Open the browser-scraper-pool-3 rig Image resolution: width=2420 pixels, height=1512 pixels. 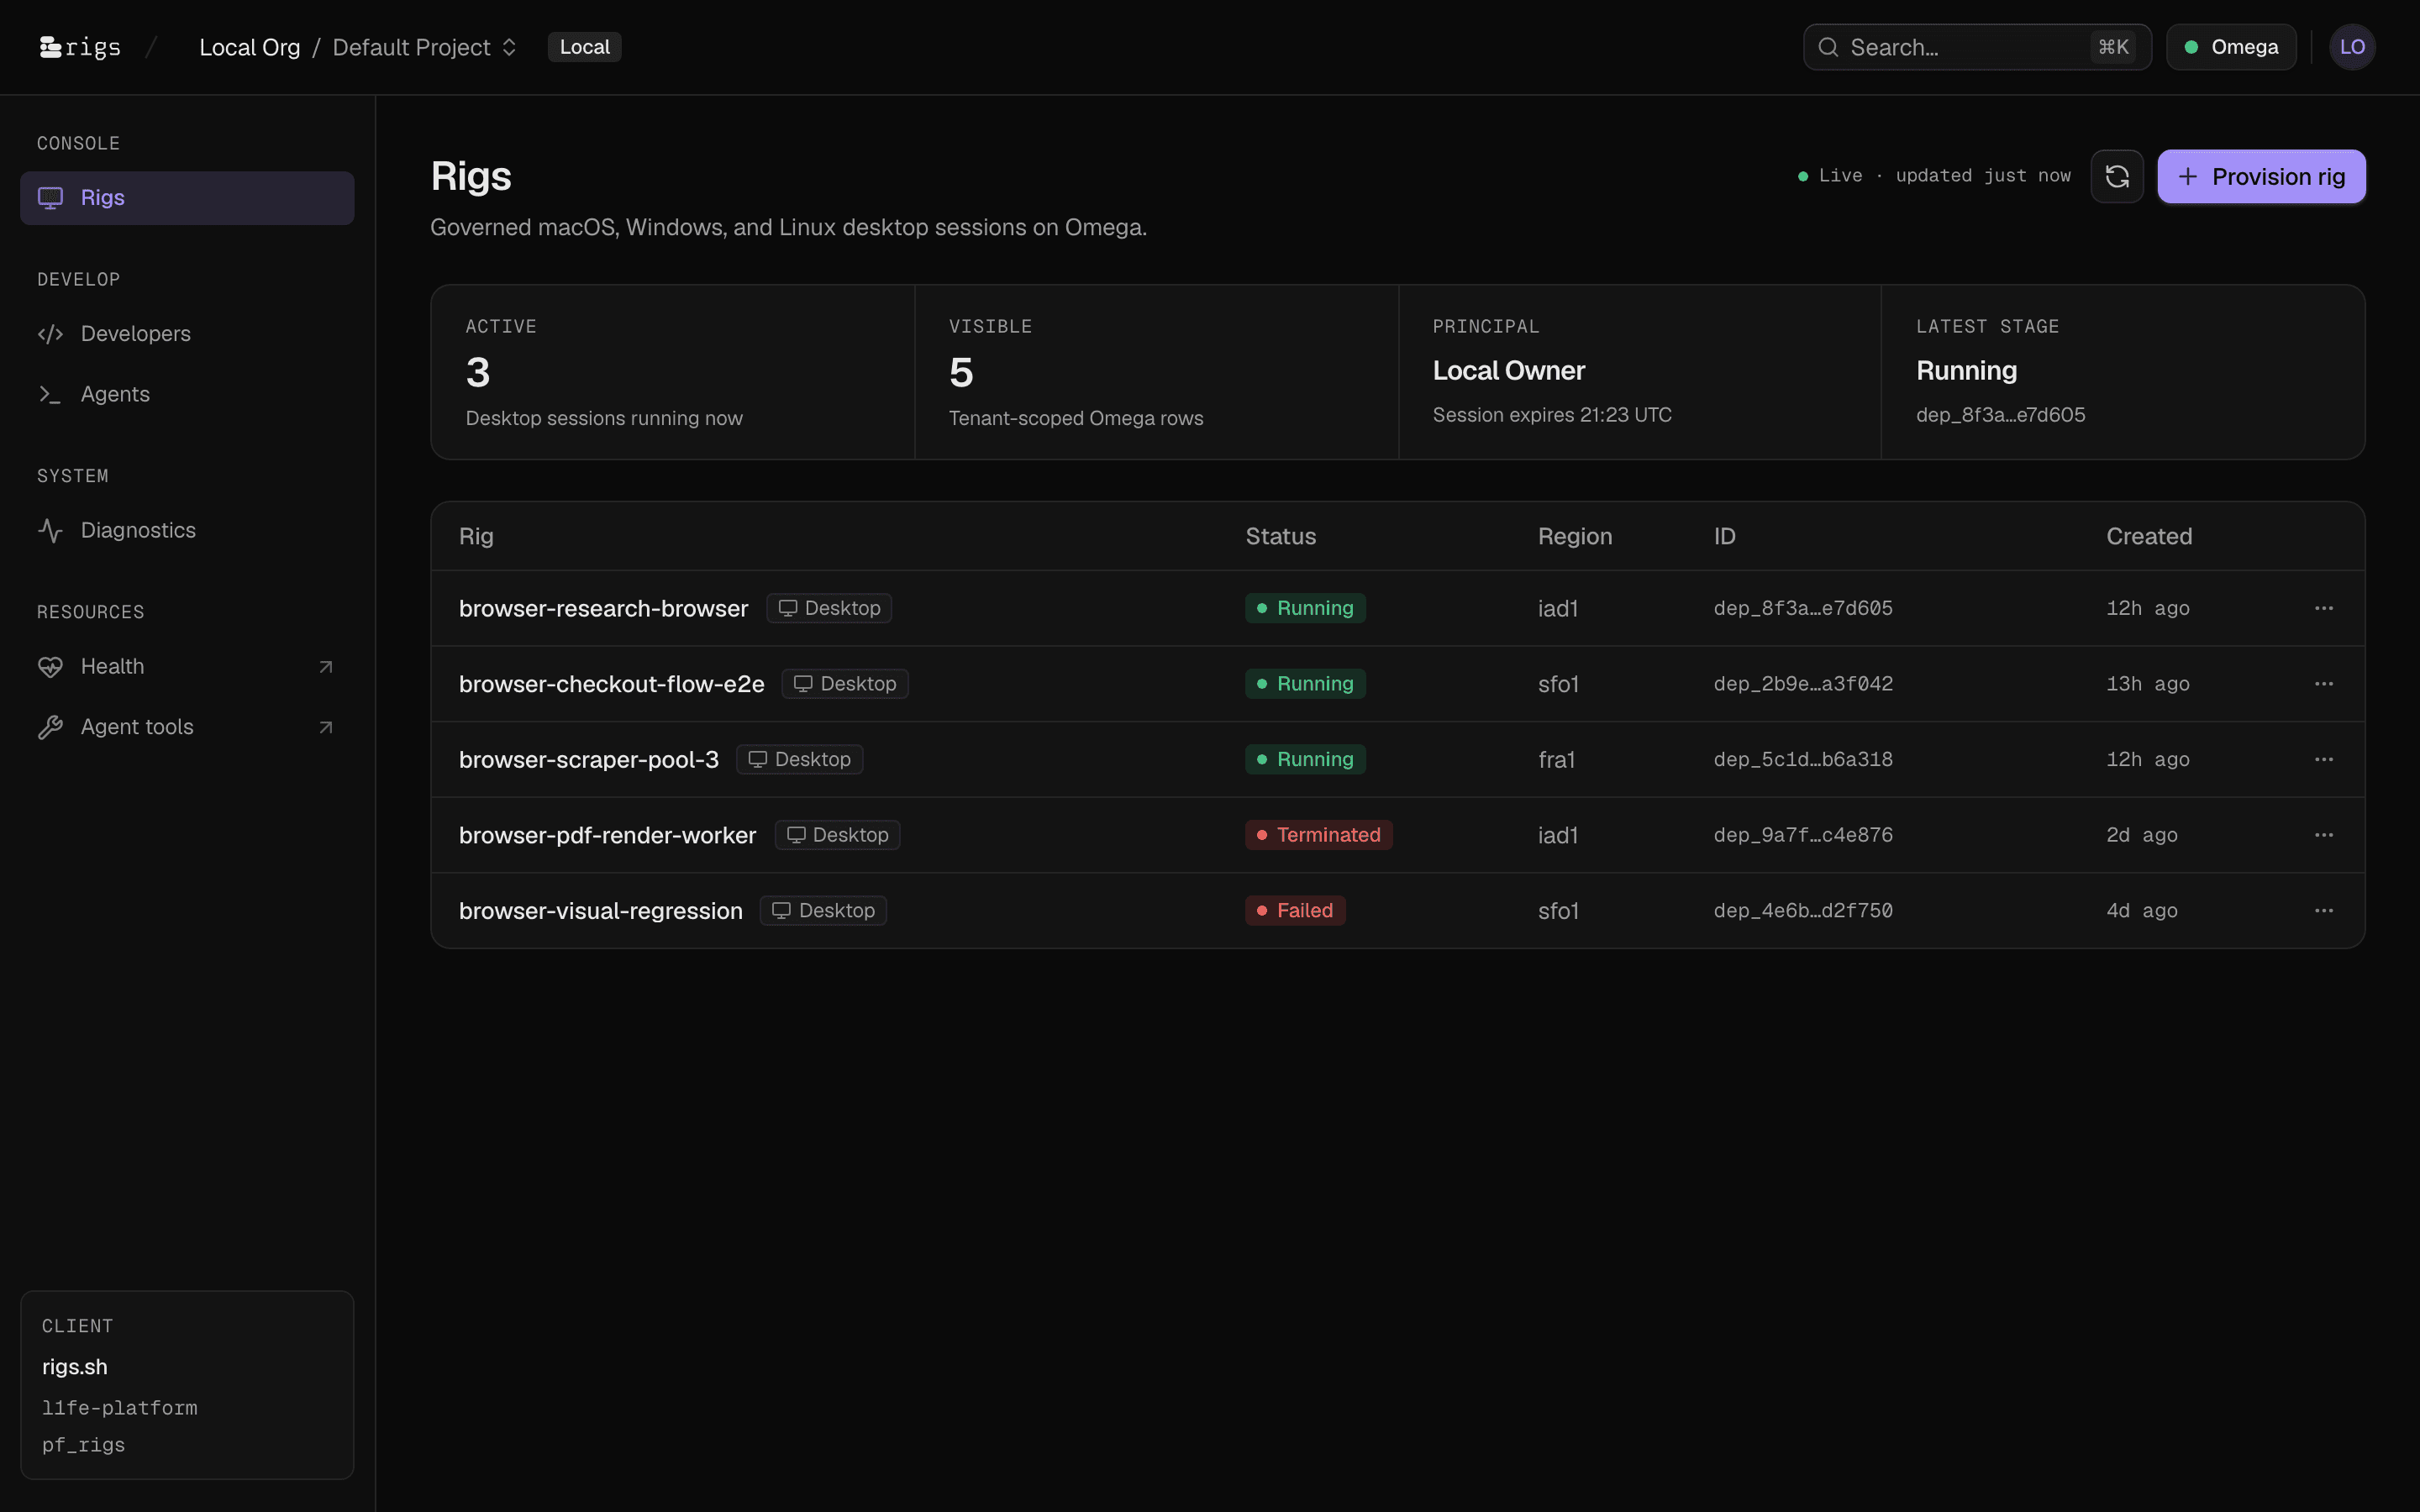pos(588,759)
